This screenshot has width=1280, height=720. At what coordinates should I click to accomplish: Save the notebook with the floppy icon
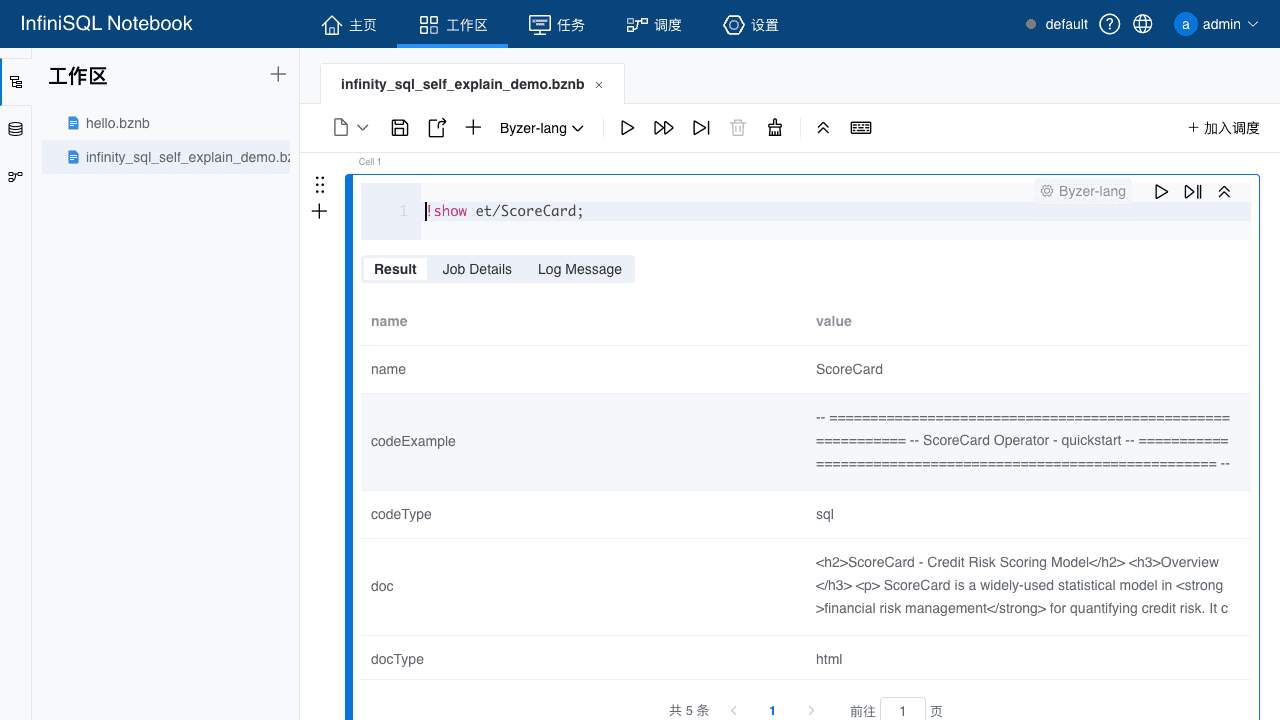pos(400,128)
